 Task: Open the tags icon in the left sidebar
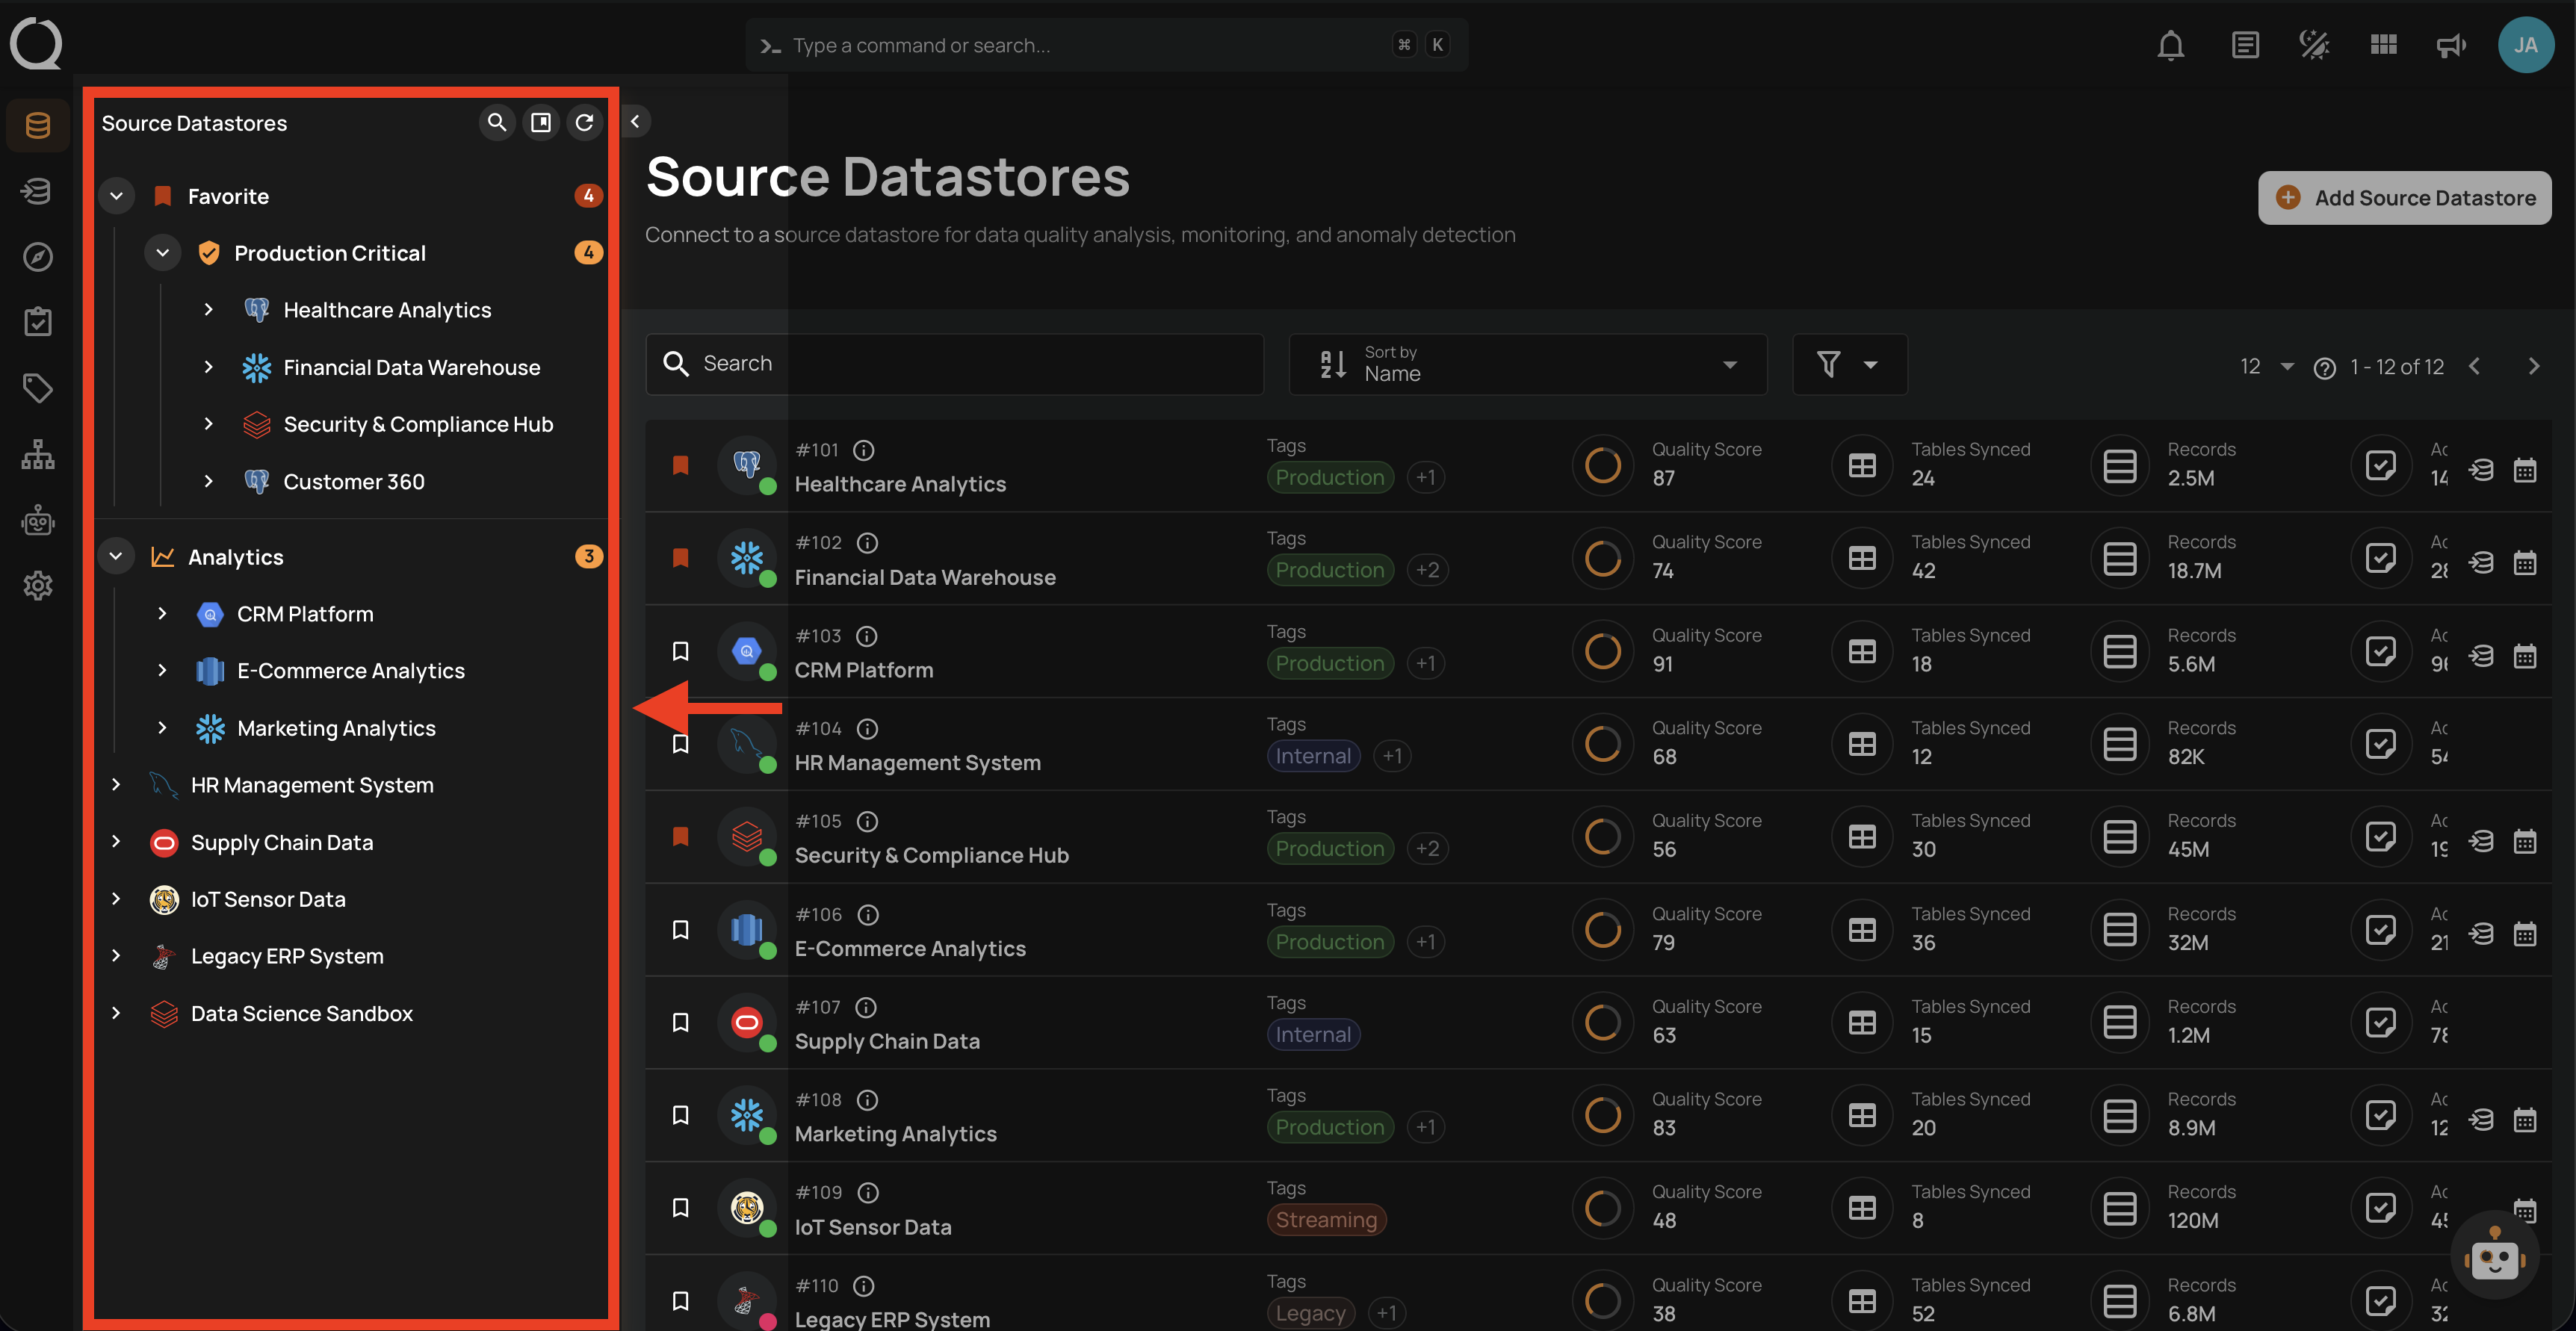click(x=37, y=388)
